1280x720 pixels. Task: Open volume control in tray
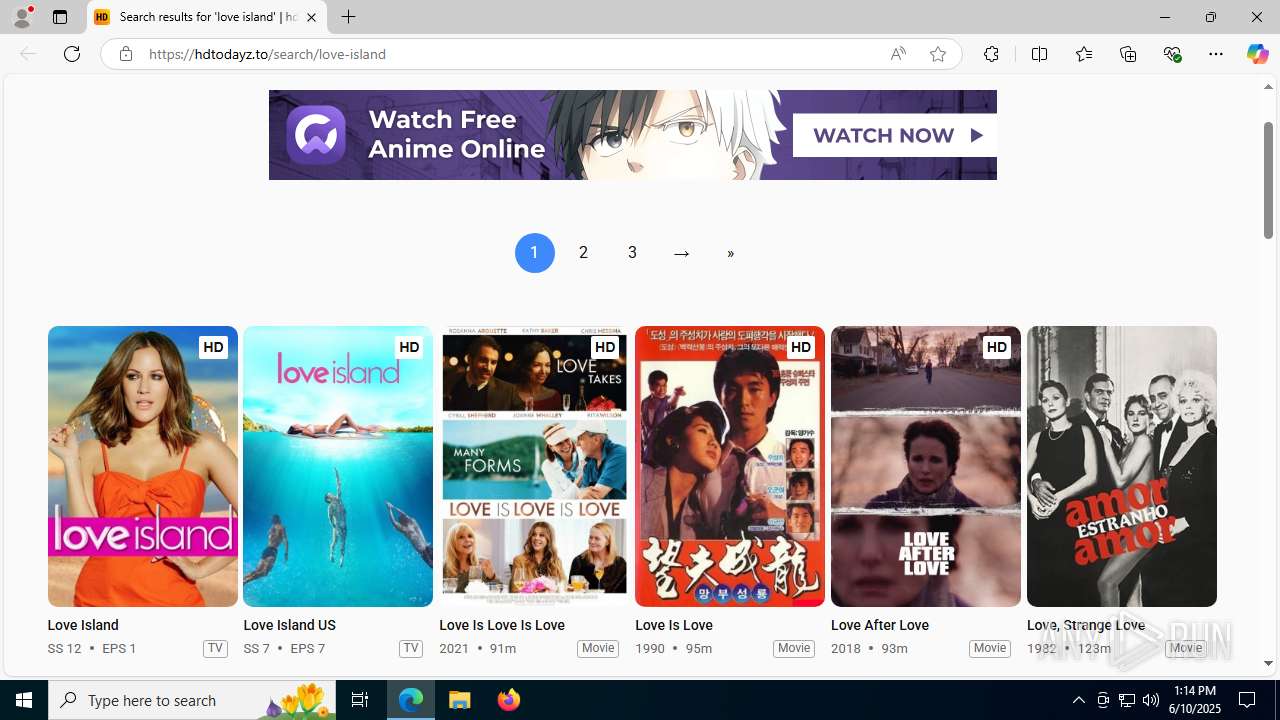(1151, 700)
